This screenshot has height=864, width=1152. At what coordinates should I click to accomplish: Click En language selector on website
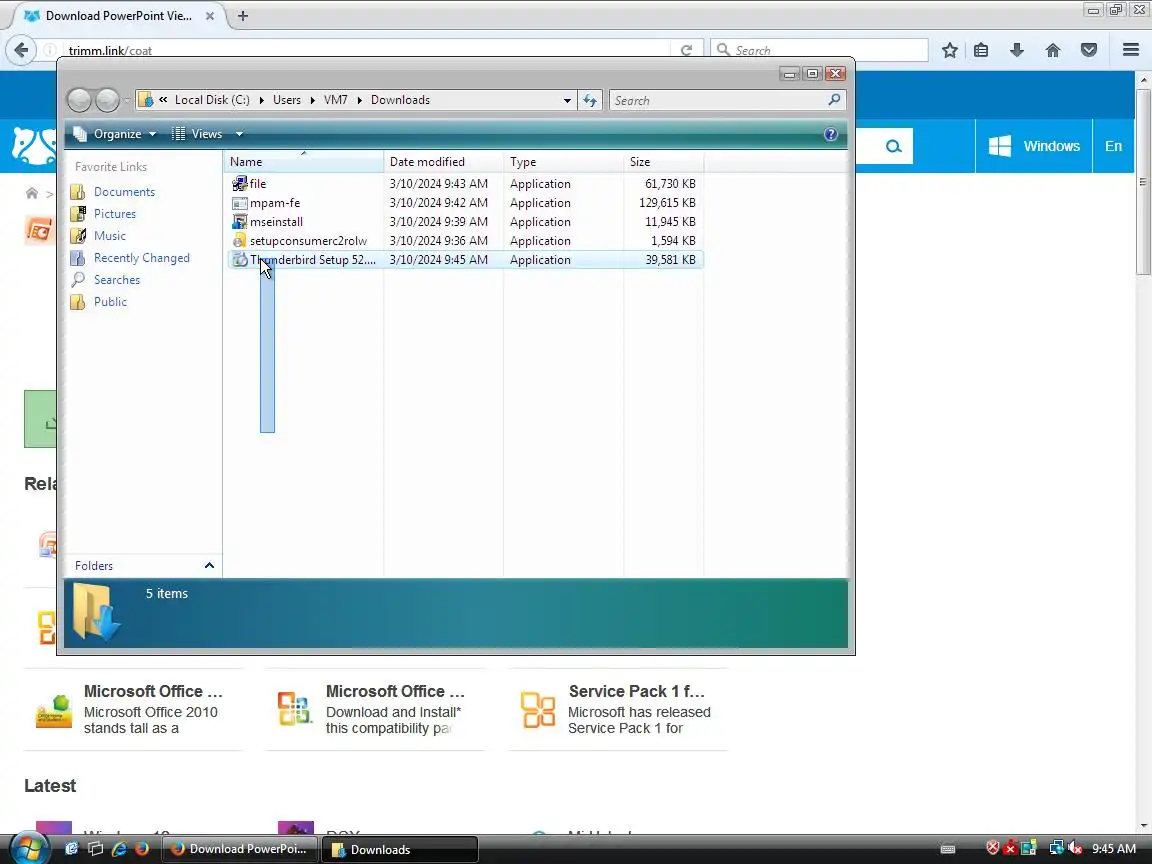click(1113, 146)
